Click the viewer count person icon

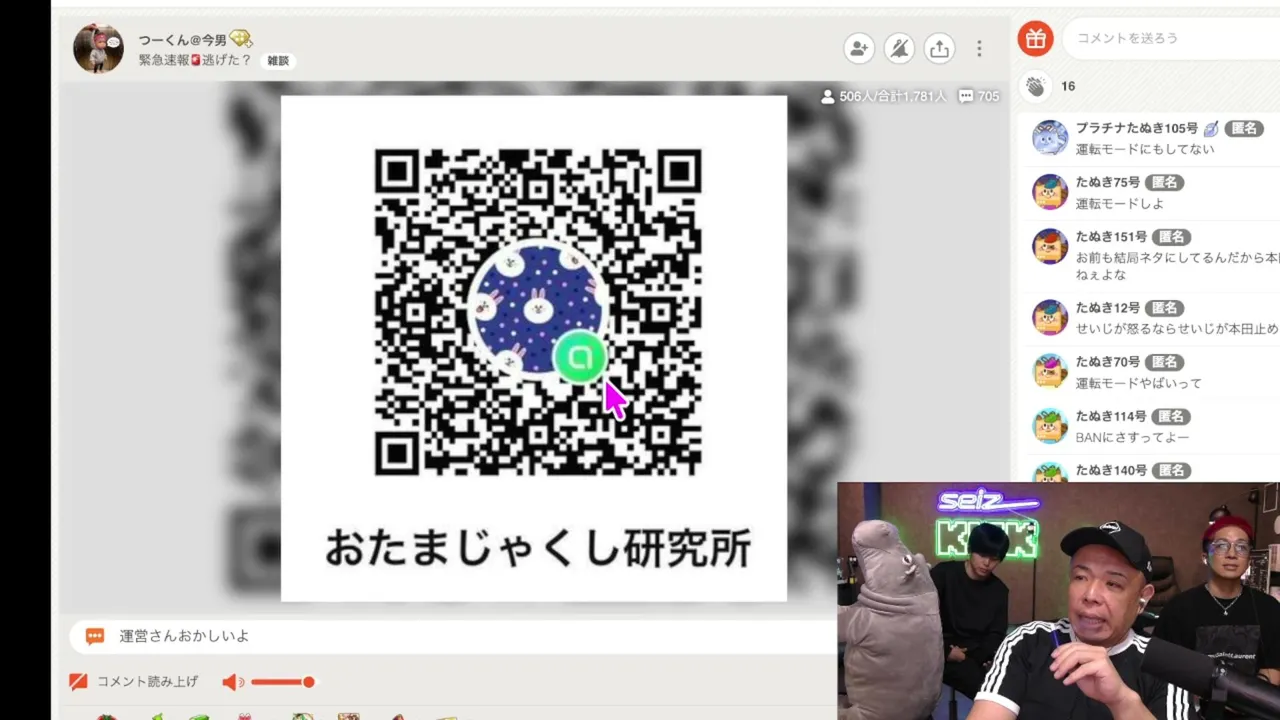(827, 97)
